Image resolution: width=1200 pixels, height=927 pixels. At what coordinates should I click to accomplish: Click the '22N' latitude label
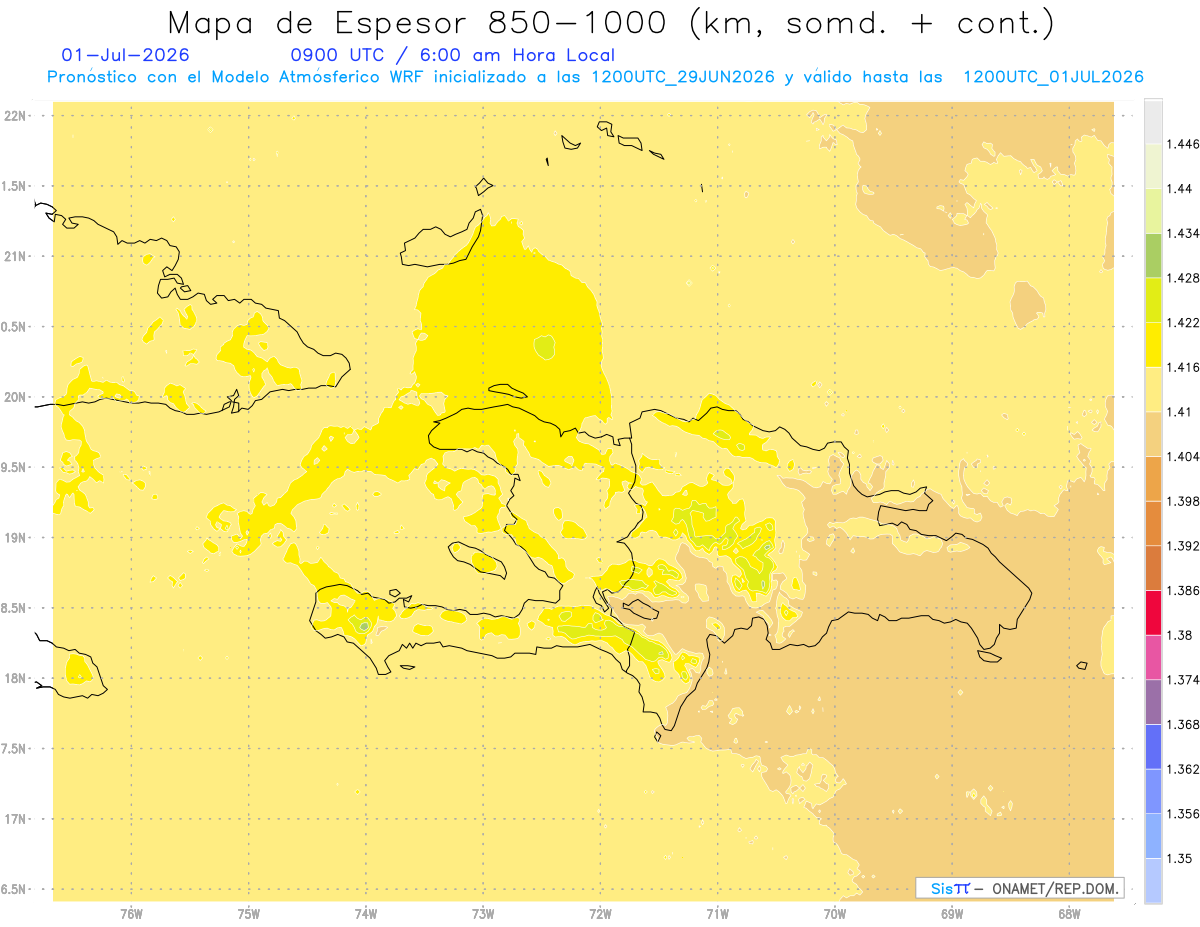(16, 115)
